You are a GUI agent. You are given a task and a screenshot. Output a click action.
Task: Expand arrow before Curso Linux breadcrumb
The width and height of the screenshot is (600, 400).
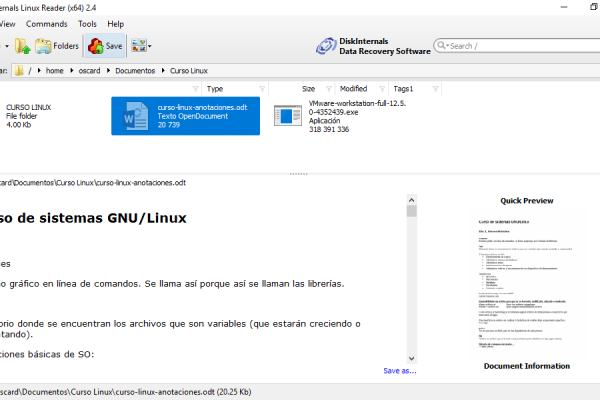(x=163, y=71)
